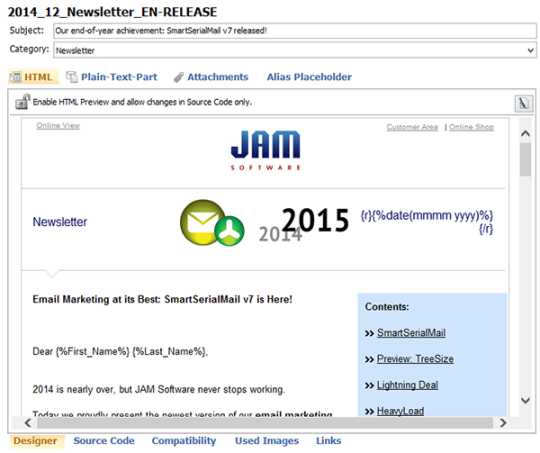Open the Links tab
The height and width of the screenshot is (453, 540).
click(x=329, y=441)
